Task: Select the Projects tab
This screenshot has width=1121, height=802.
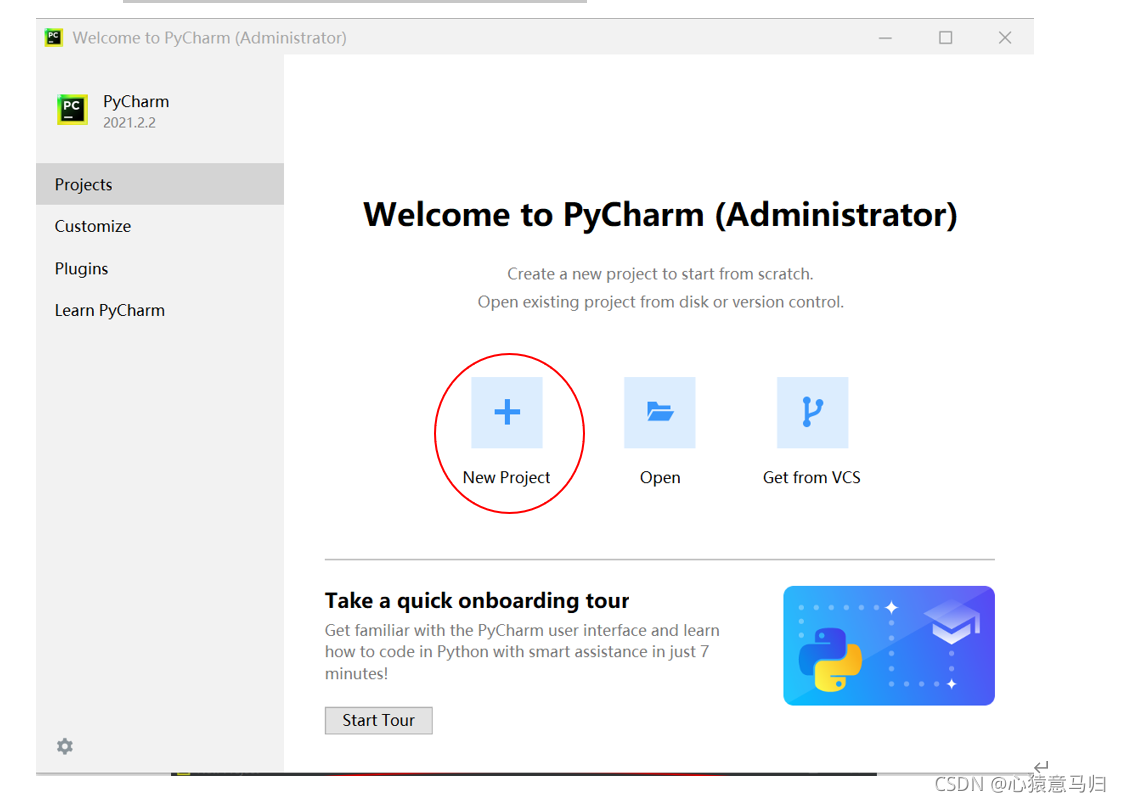Action: pyautogui.click(x=160, y=184)
